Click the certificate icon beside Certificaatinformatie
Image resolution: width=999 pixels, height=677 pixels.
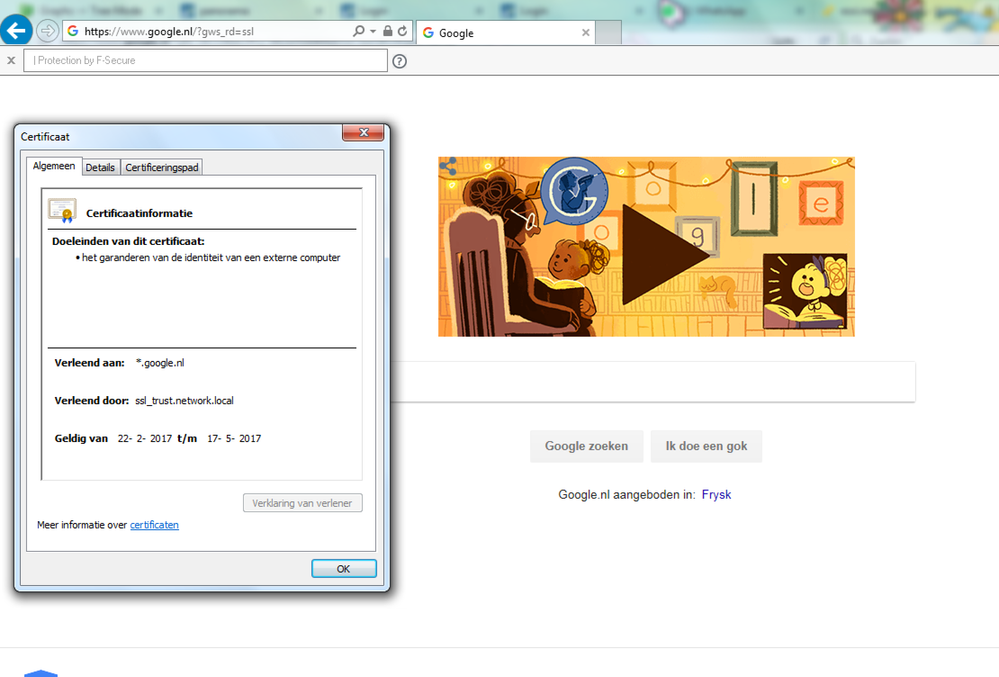pyautogui.click(x=62, y=210)
